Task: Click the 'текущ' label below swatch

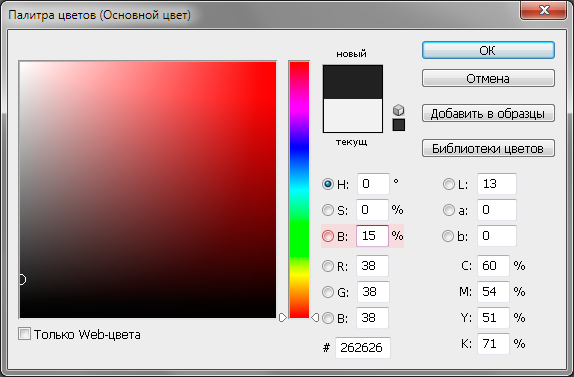Action: click(351, 142)
